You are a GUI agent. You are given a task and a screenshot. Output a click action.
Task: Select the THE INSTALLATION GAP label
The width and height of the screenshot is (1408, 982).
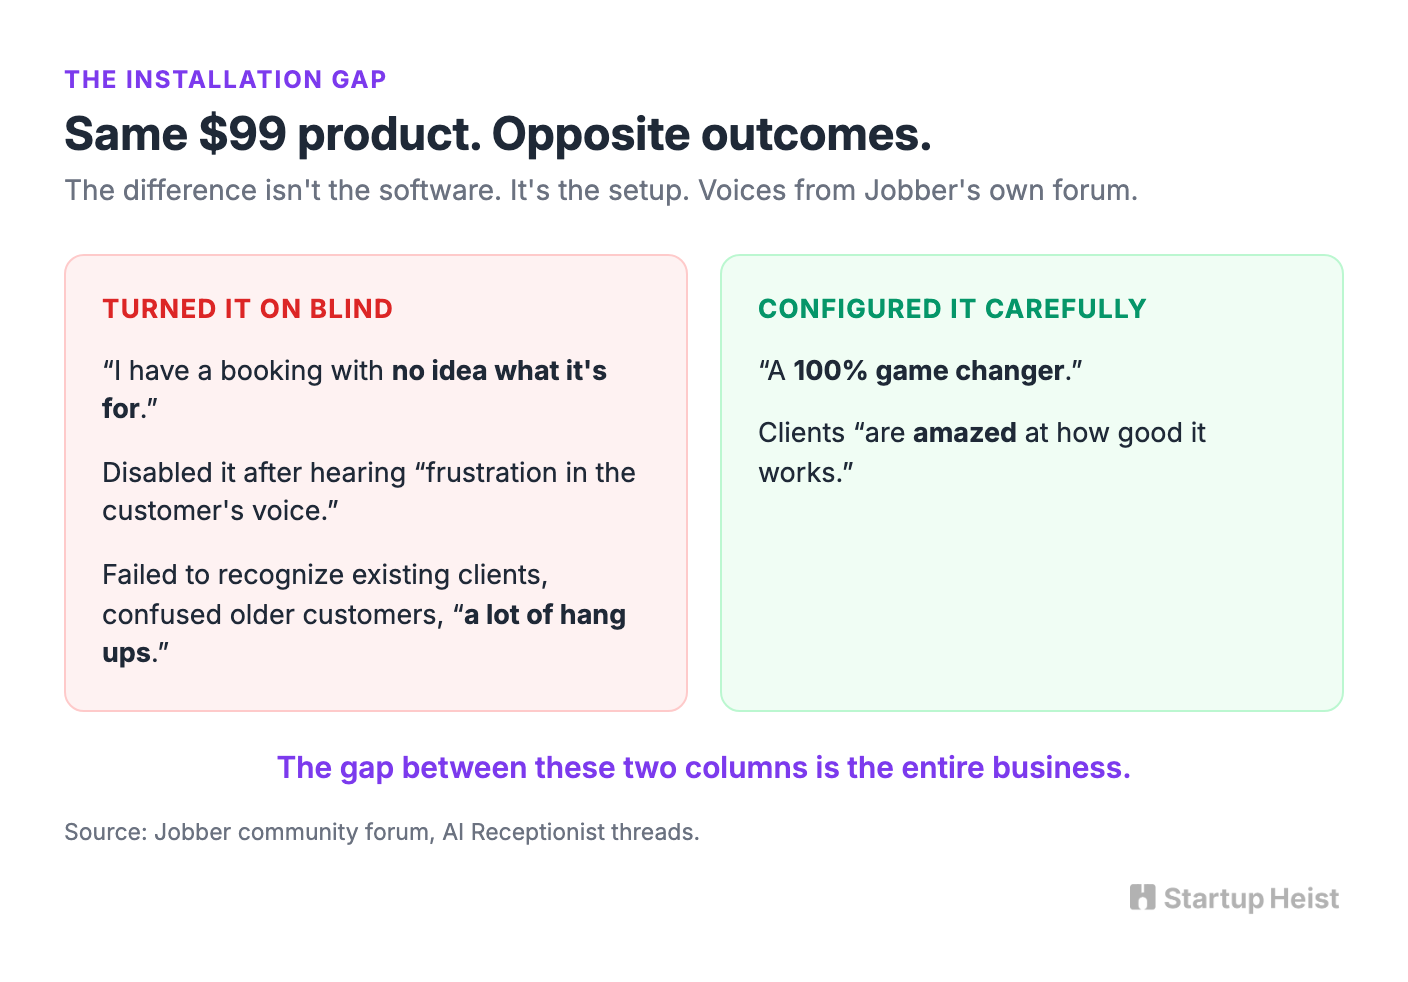[x=225, y=79]
